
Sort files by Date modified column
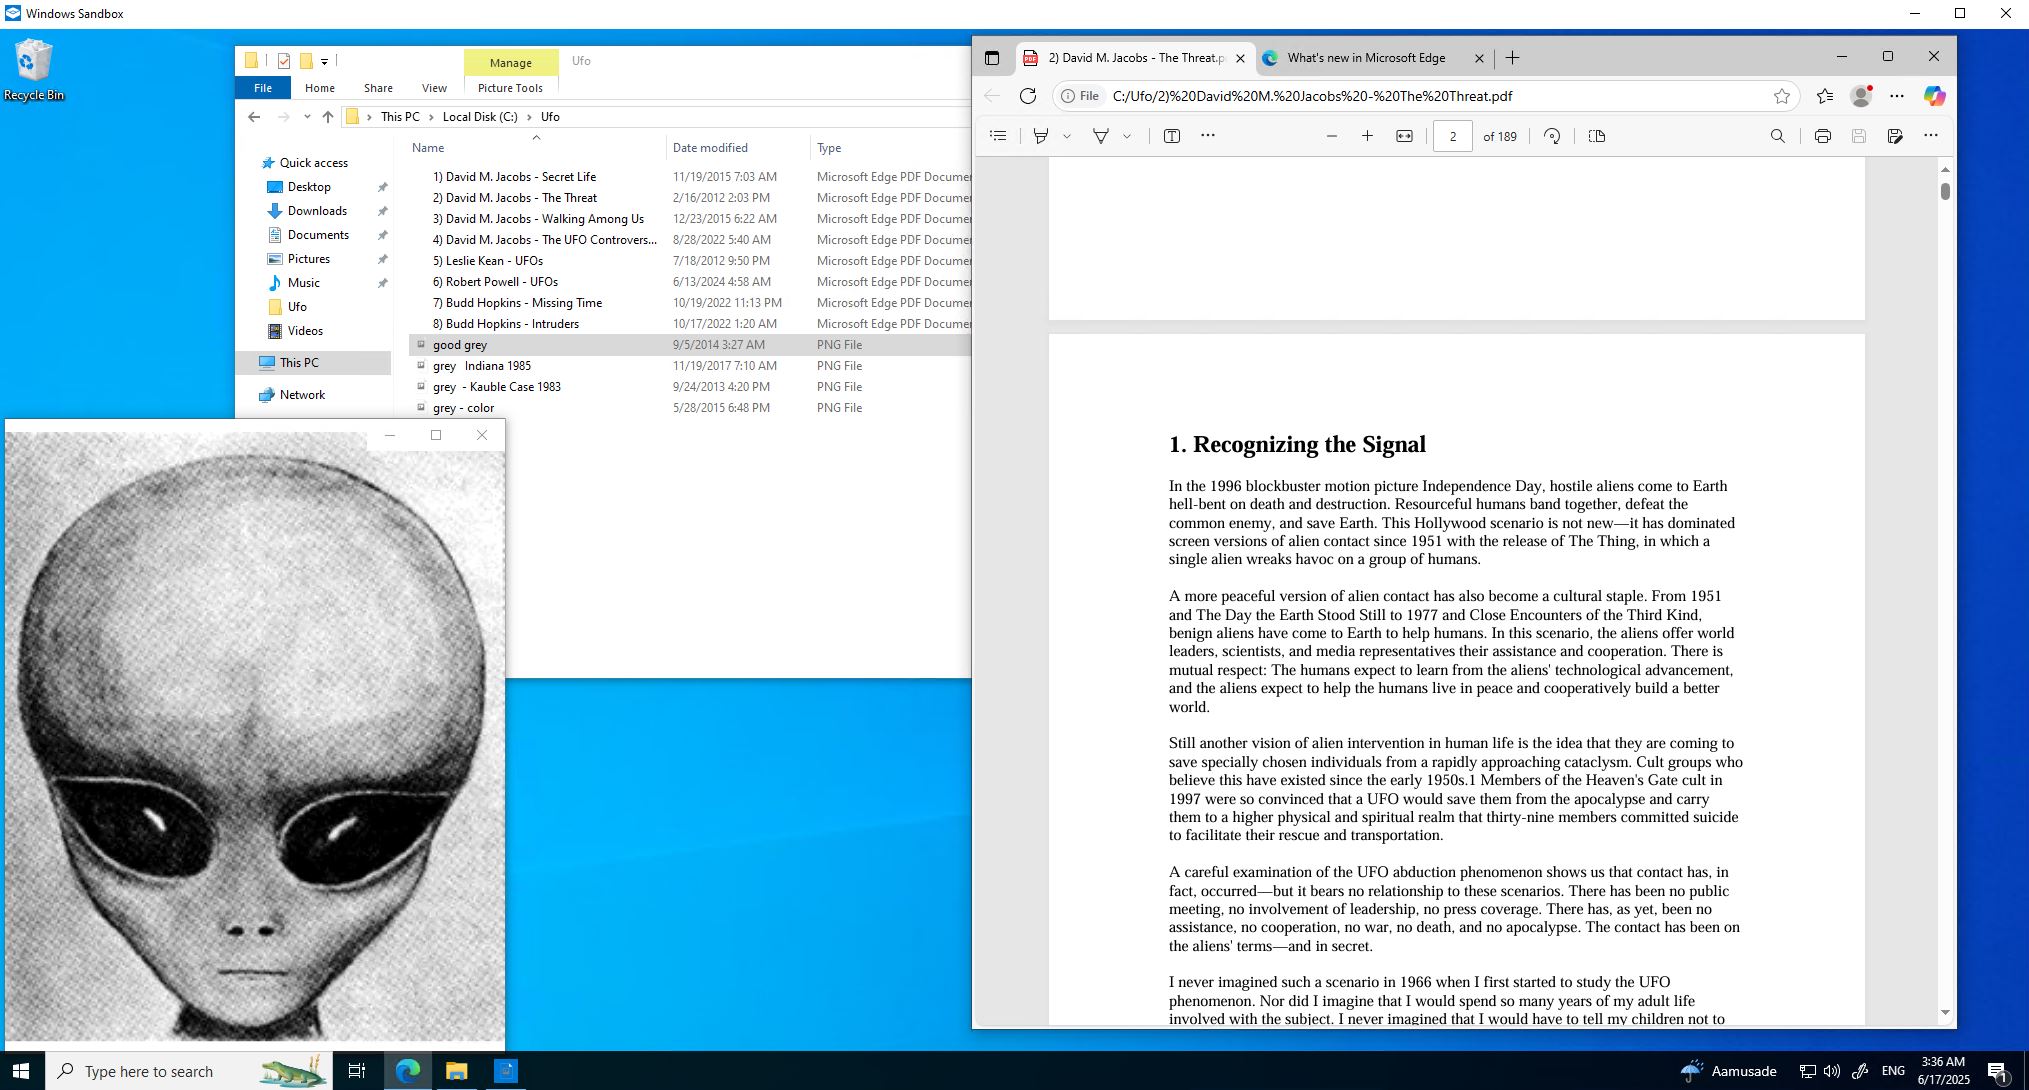[x=738, y=147]
